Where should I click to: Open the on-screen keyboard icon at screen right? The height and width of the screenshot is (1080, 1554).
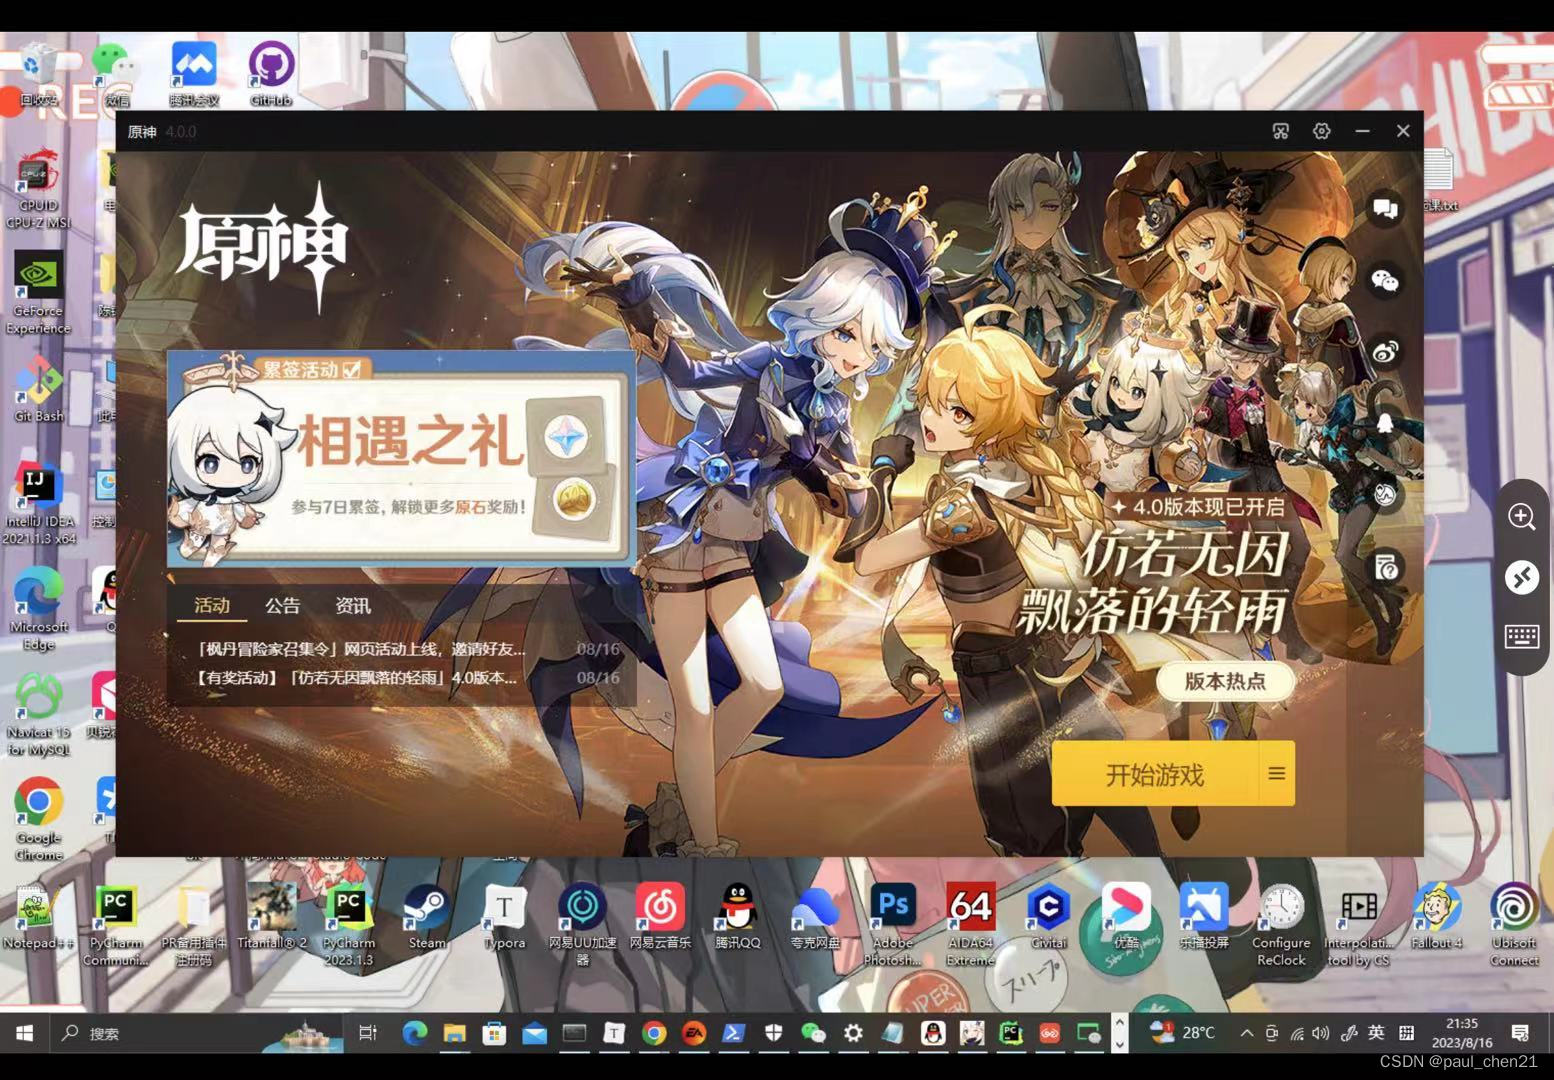(1522, 637)
